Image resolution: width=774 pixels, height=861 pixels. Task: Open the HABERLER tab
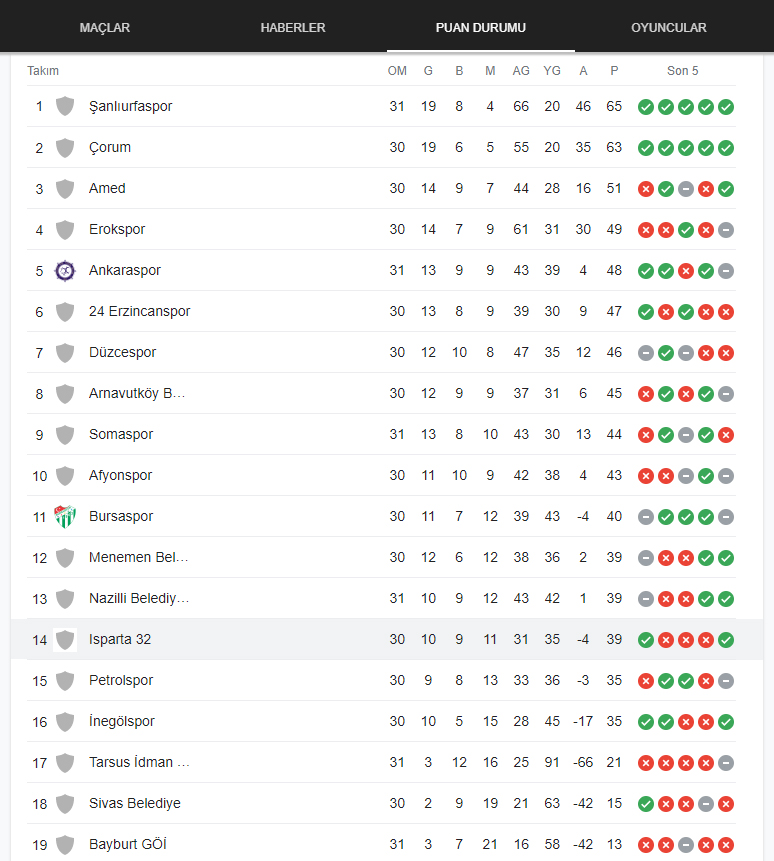coord(293,27)
